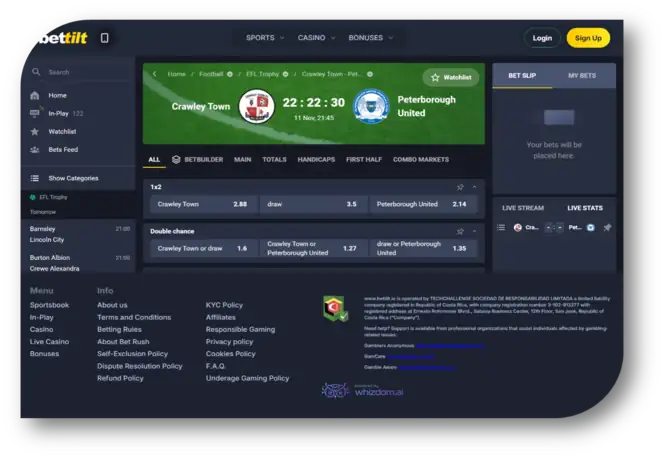Click Peterborough United club crest
The image size is (665, 458).
pyautogui.click(x=371, y=106)
